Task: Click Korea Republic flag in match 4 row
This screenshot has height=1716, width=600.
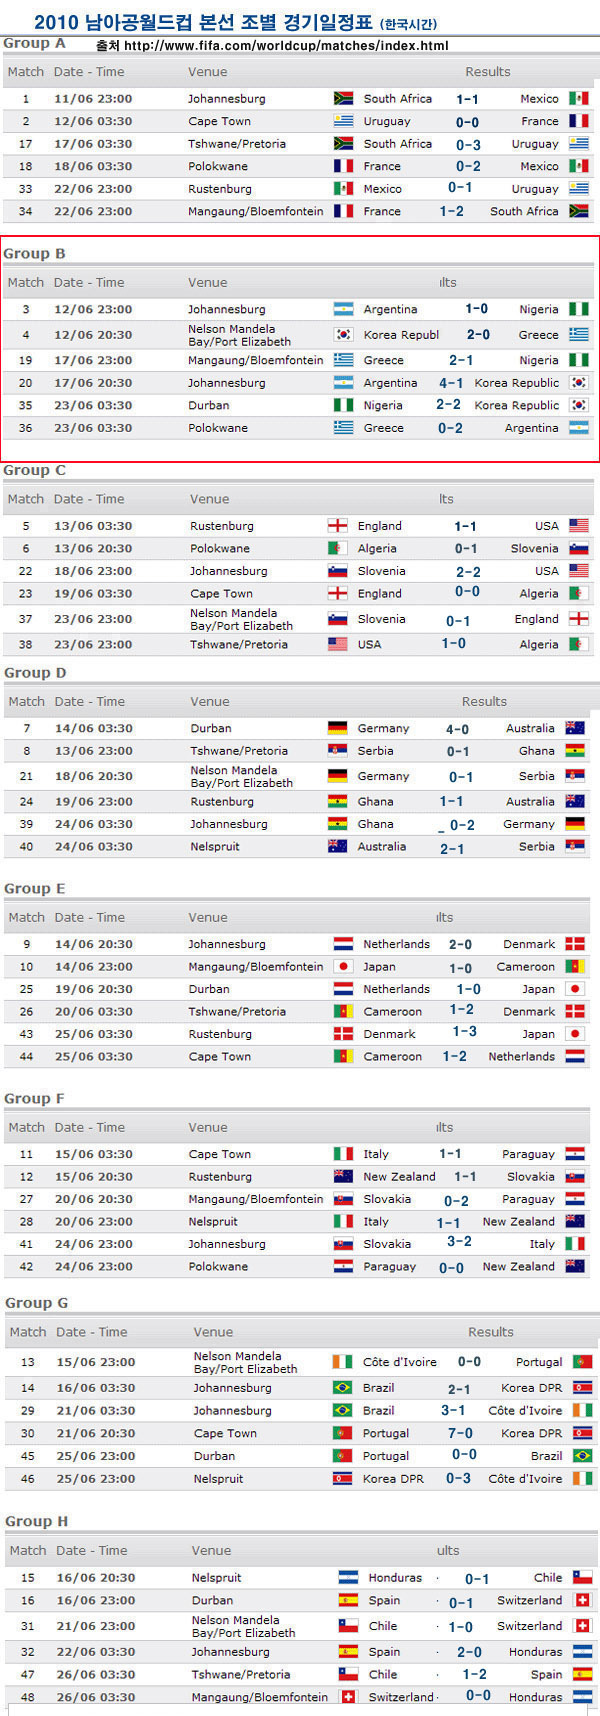Action: (343, 335)
